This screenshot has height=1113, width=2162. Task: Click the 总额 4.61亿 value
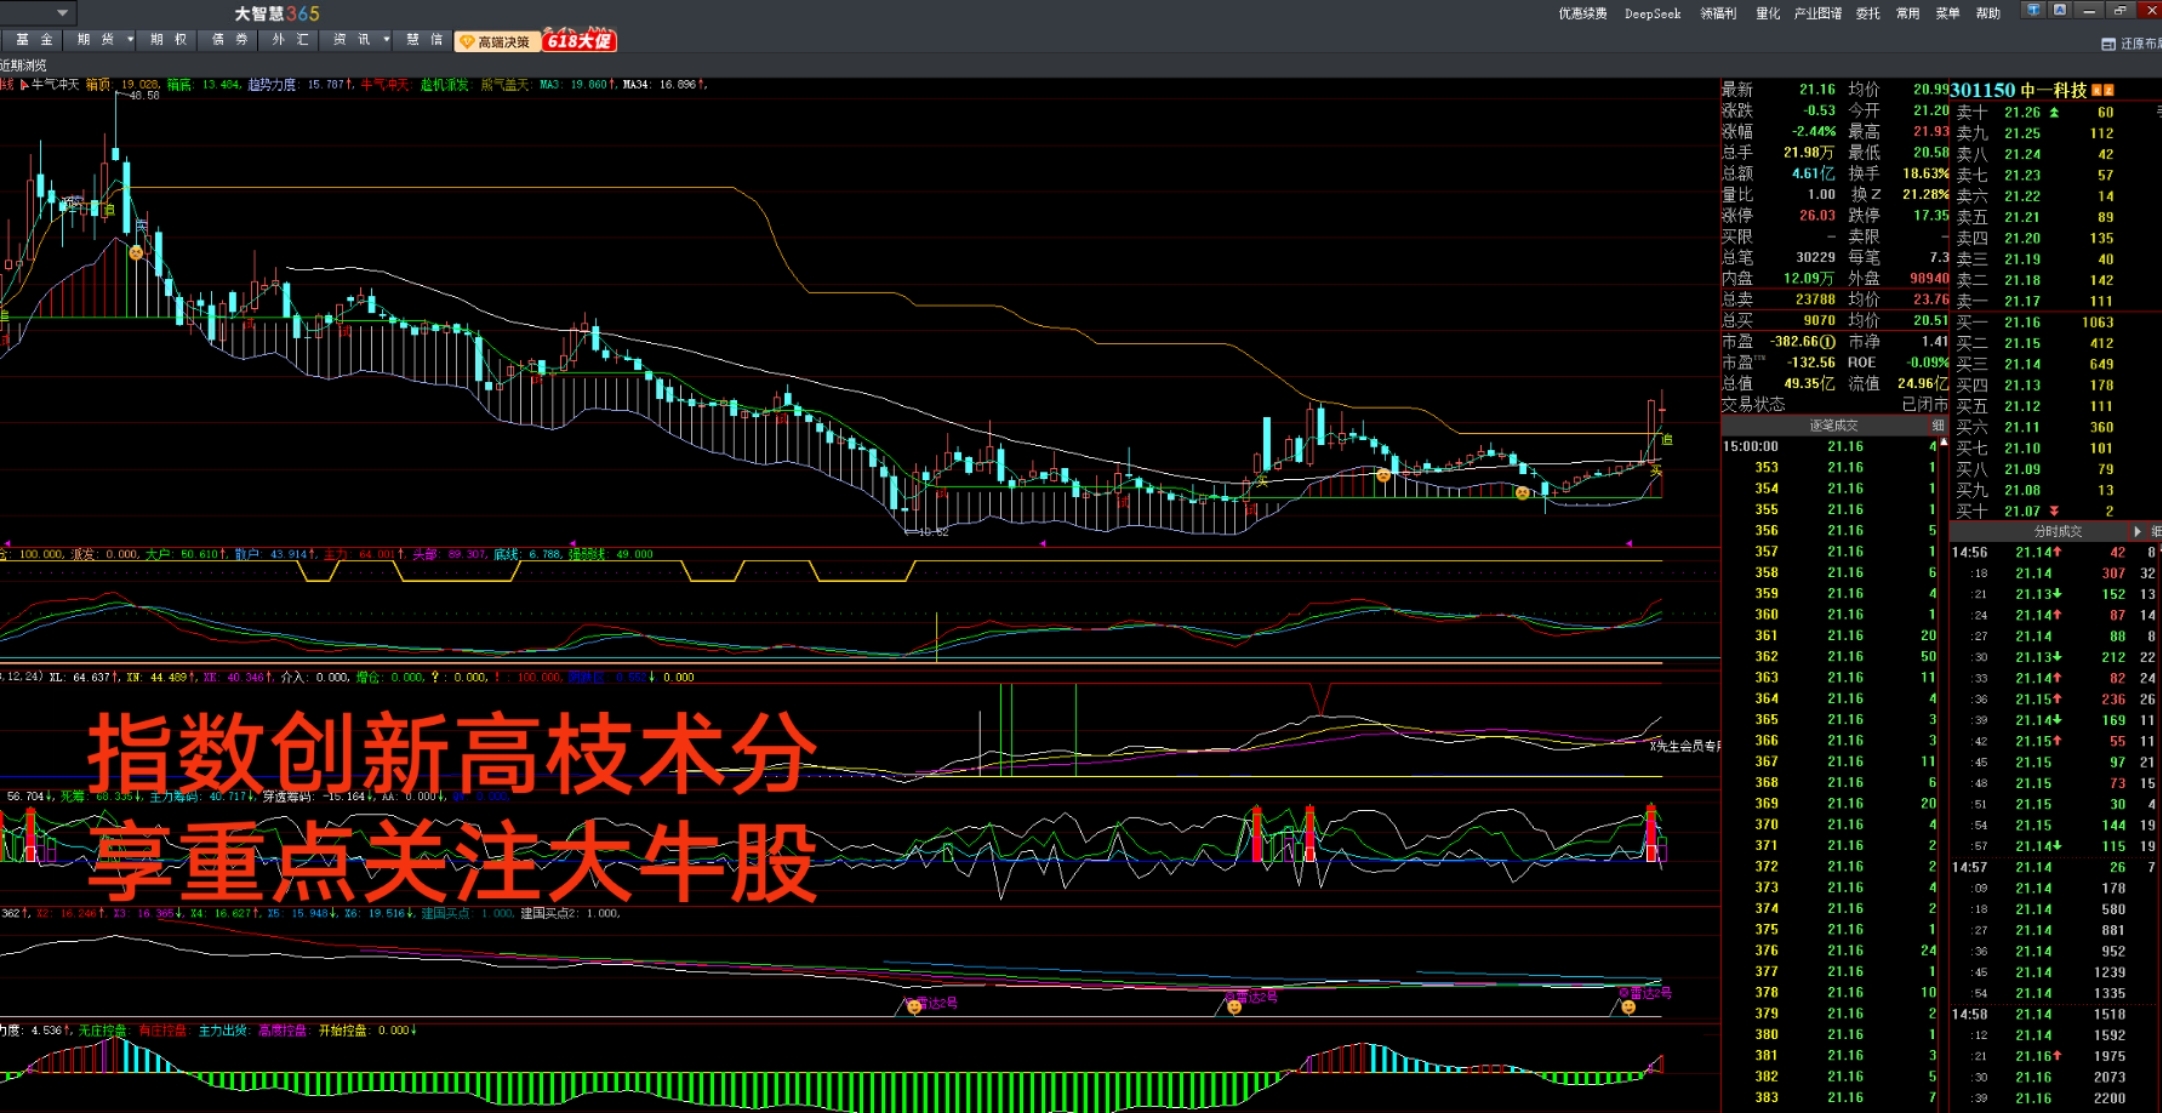[x=1813, y=173]
